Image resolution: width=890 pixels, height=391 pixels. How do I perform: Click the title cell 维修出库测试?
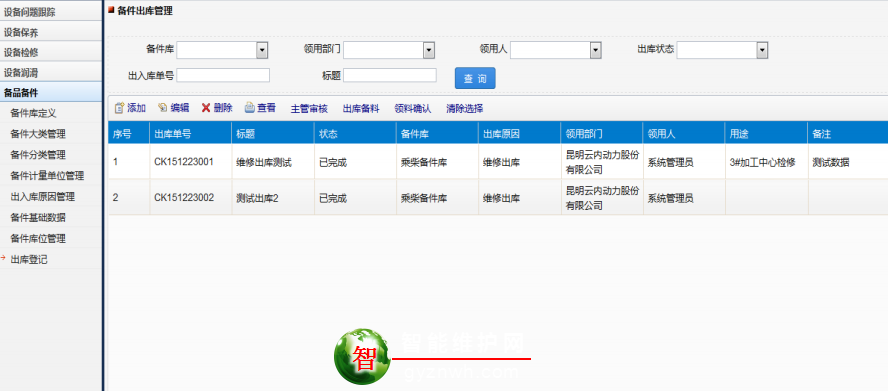(x=264, y=162)
